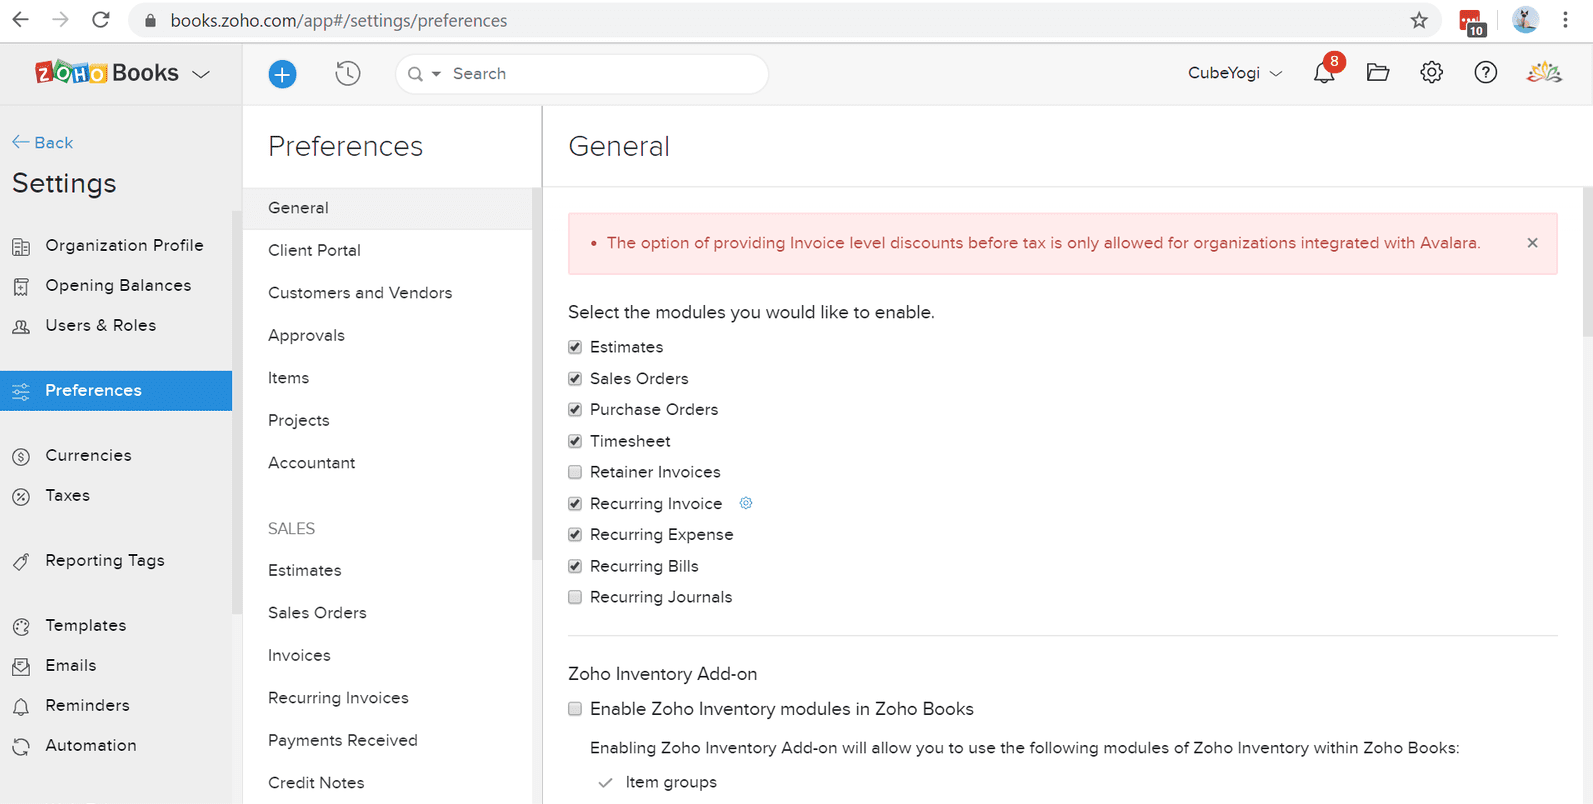
Task: Click the Reminders bell icon in sidebar
Action: tap(21, 707)
